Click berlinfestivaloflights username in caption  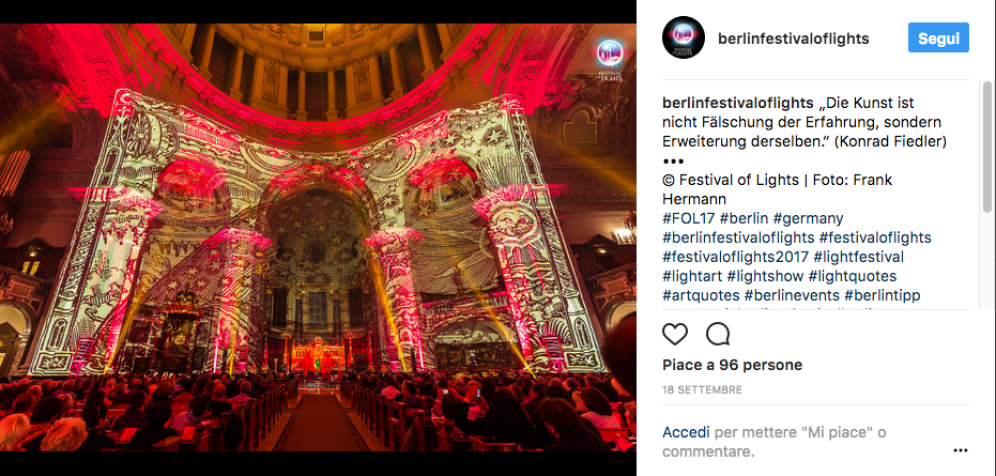pos(737,103)
